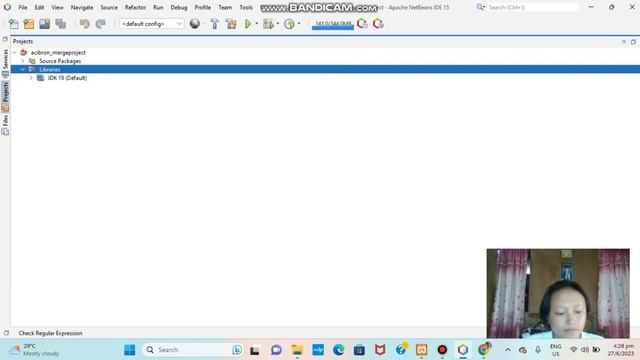
Task: Click the Profile Project clock icon
Action: click(x=289, y=24)
